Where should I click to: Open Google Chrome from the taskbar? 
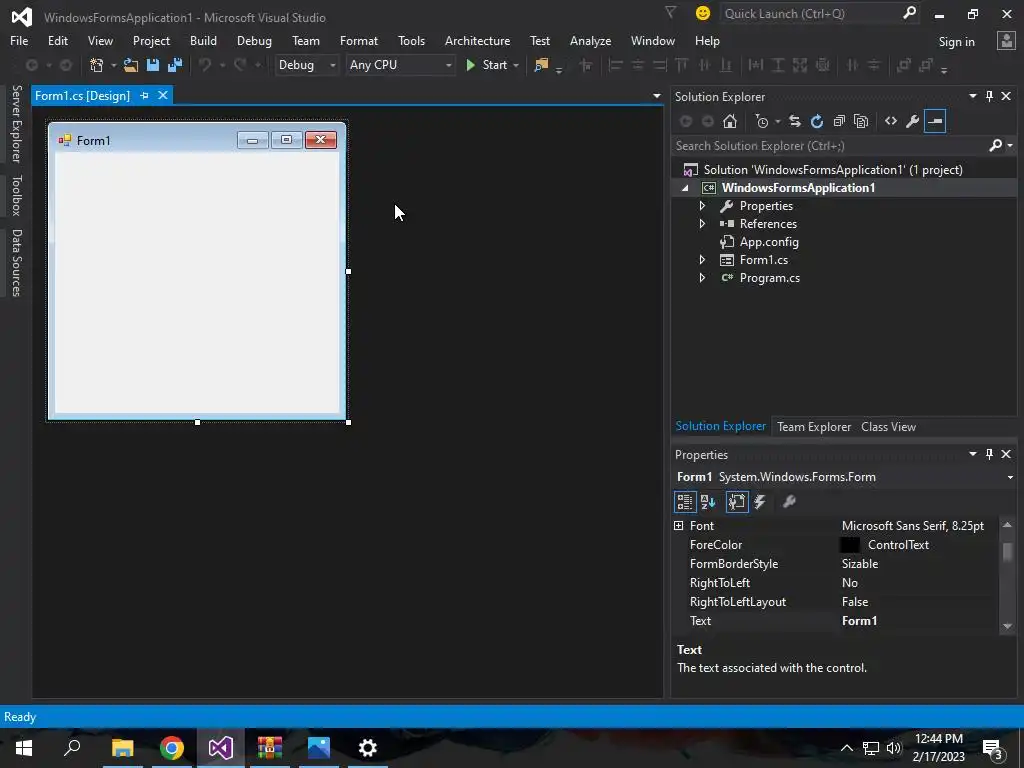click(x=172, y=748)
